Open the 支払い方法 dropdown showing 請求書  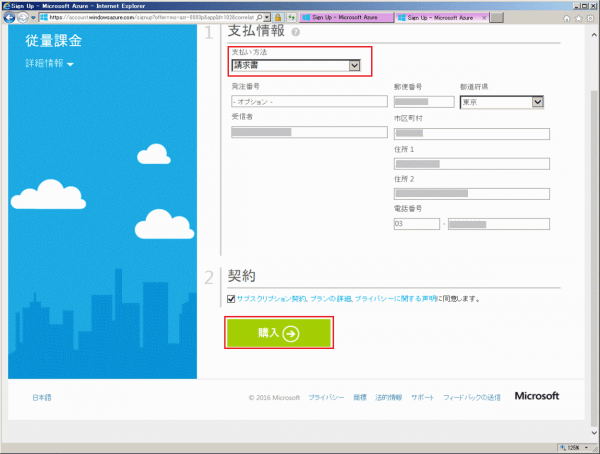tap(296, 65)
